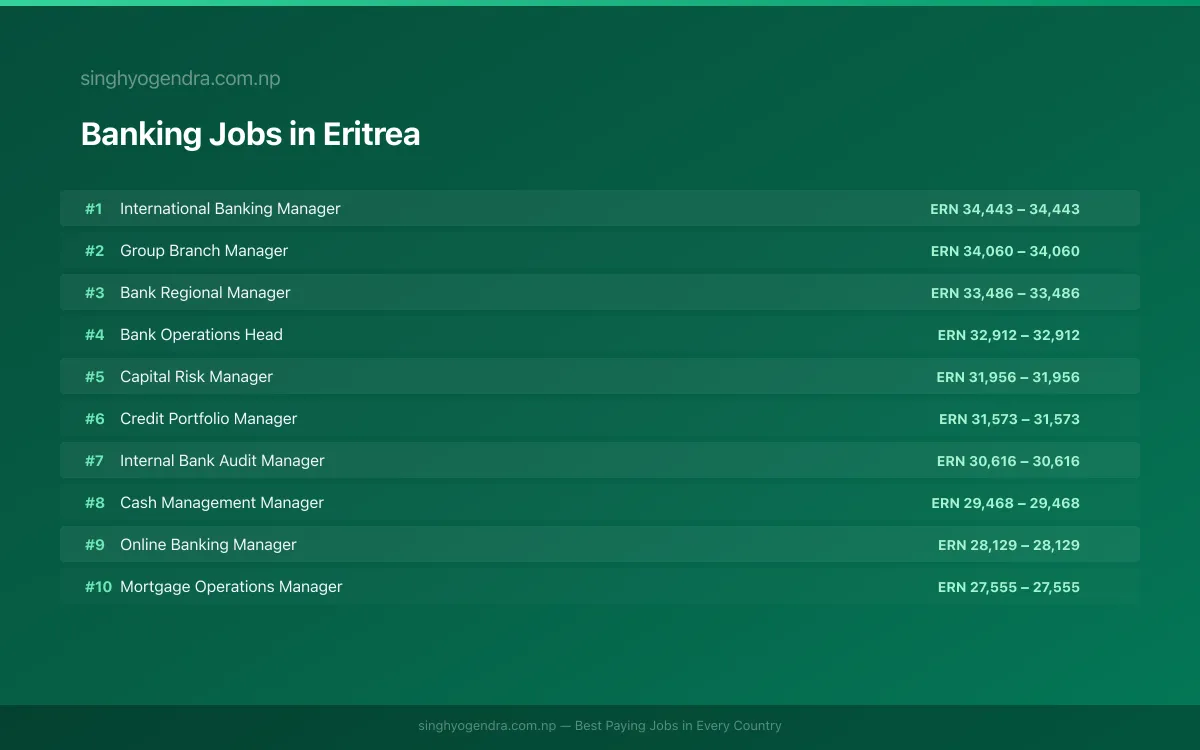Click salary ERN 30,616 – 30,616
1200x750 pixels.
pos(1008,461)
